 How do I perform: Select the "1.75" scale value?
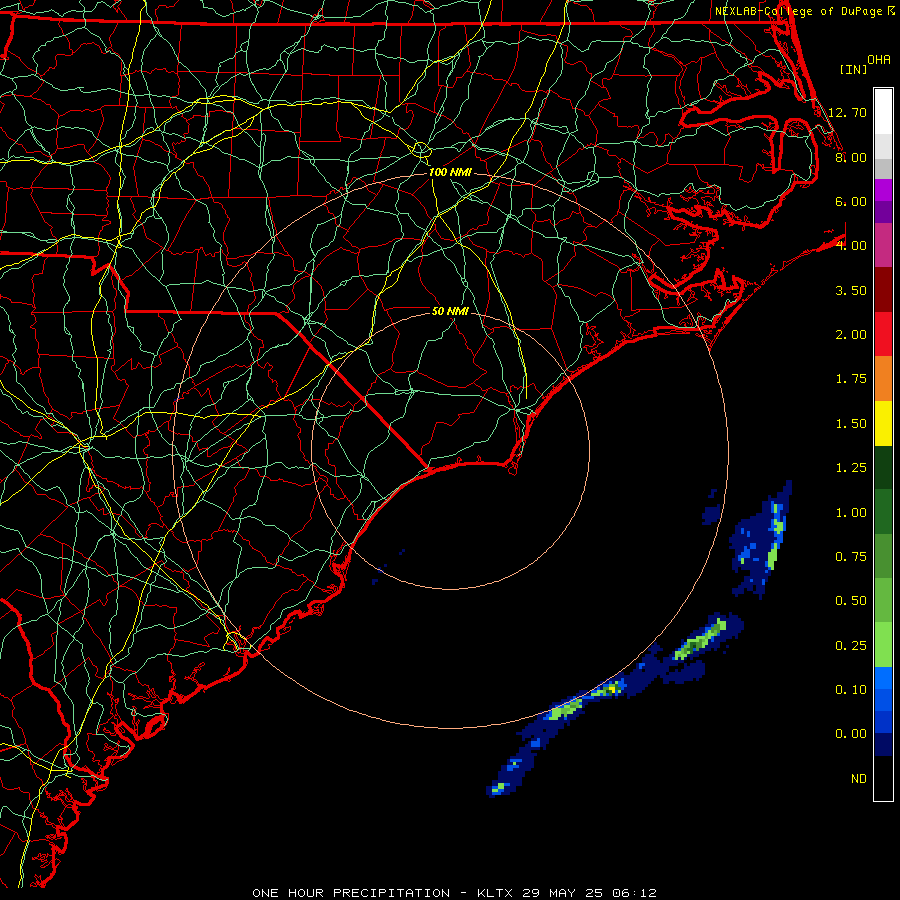point(851,379)
